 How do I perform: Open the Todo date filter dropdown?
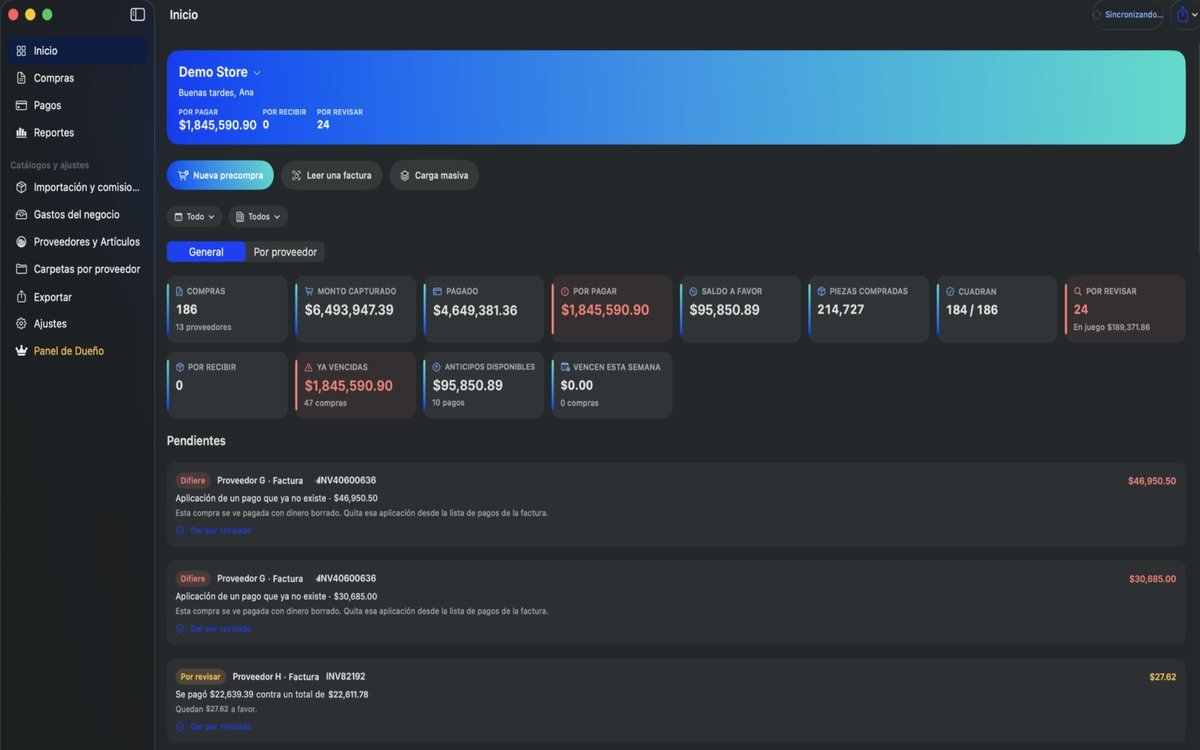[x=194, y=216]
